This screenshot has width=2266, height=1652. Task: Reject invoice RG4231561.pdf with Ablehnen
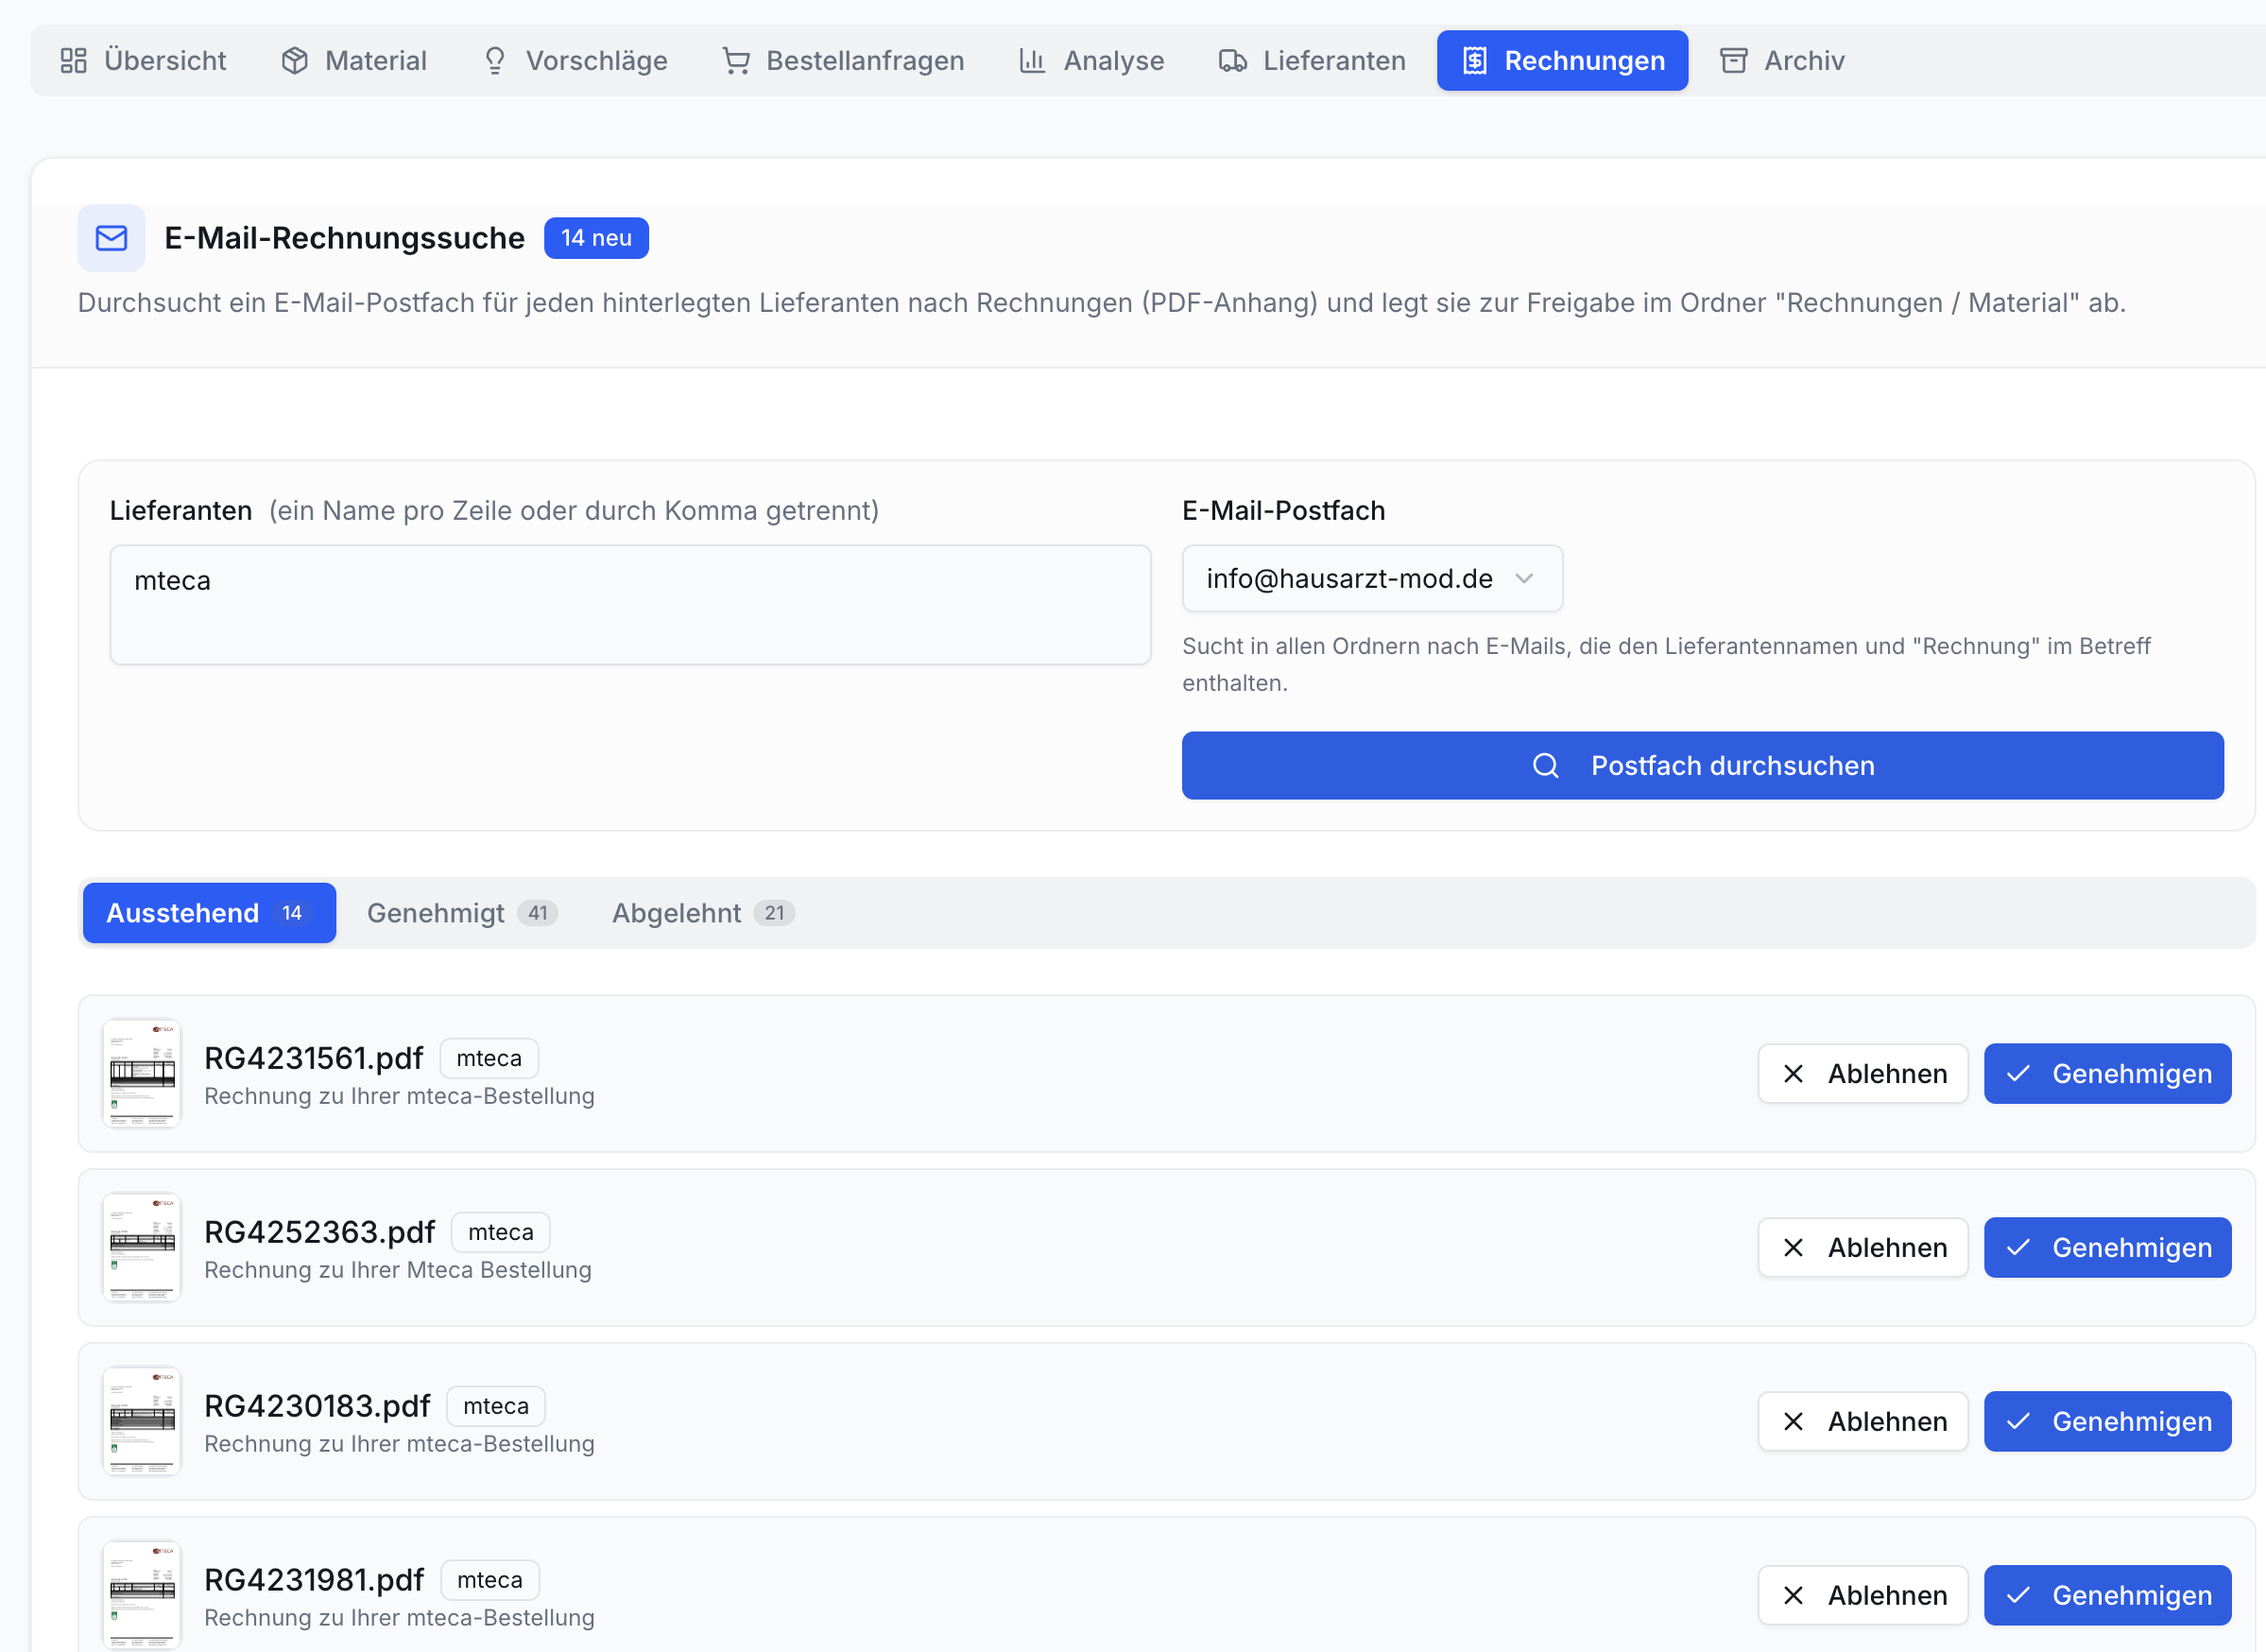pos(1863,1074)
